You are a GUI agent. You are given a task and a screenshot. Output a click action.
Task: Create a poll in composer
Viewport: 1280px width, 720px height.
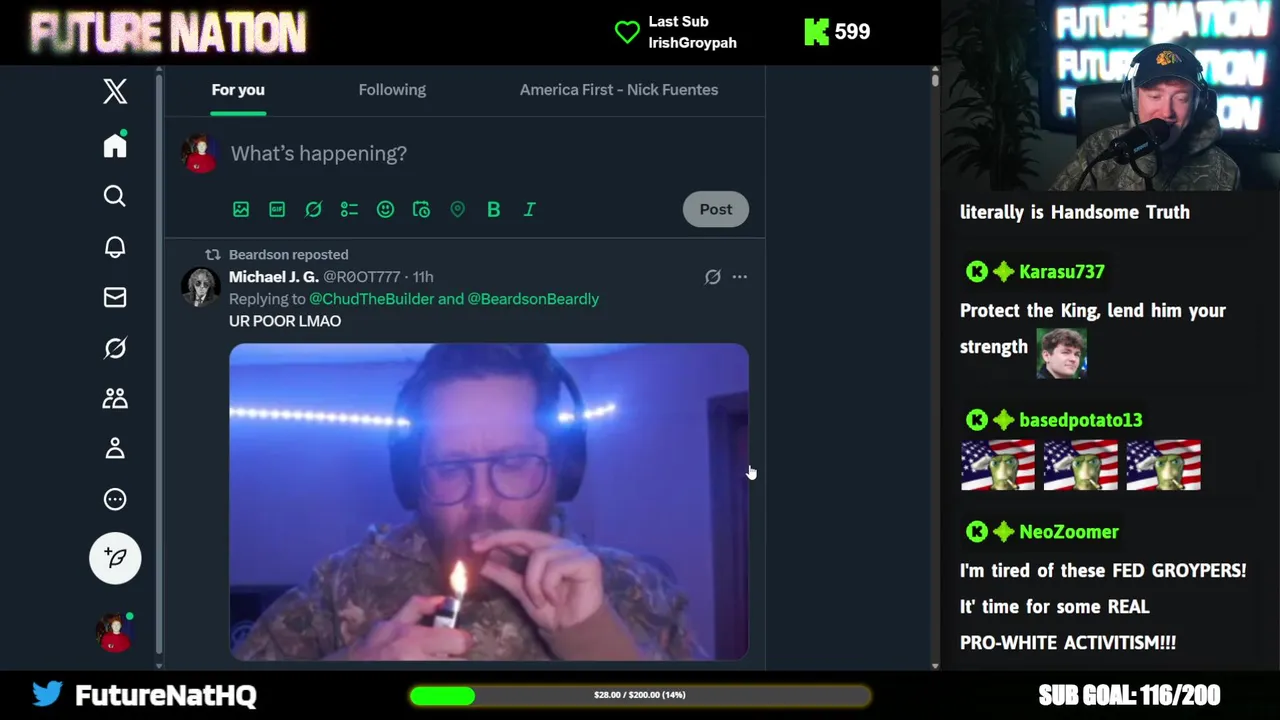(349, 209)
